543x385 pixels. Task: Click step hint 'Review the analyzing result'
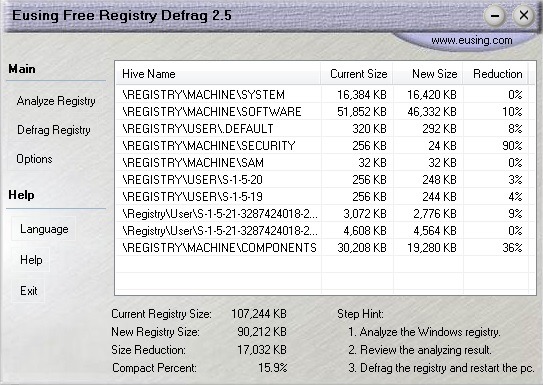pyautogui.click(x=420, y=350)
